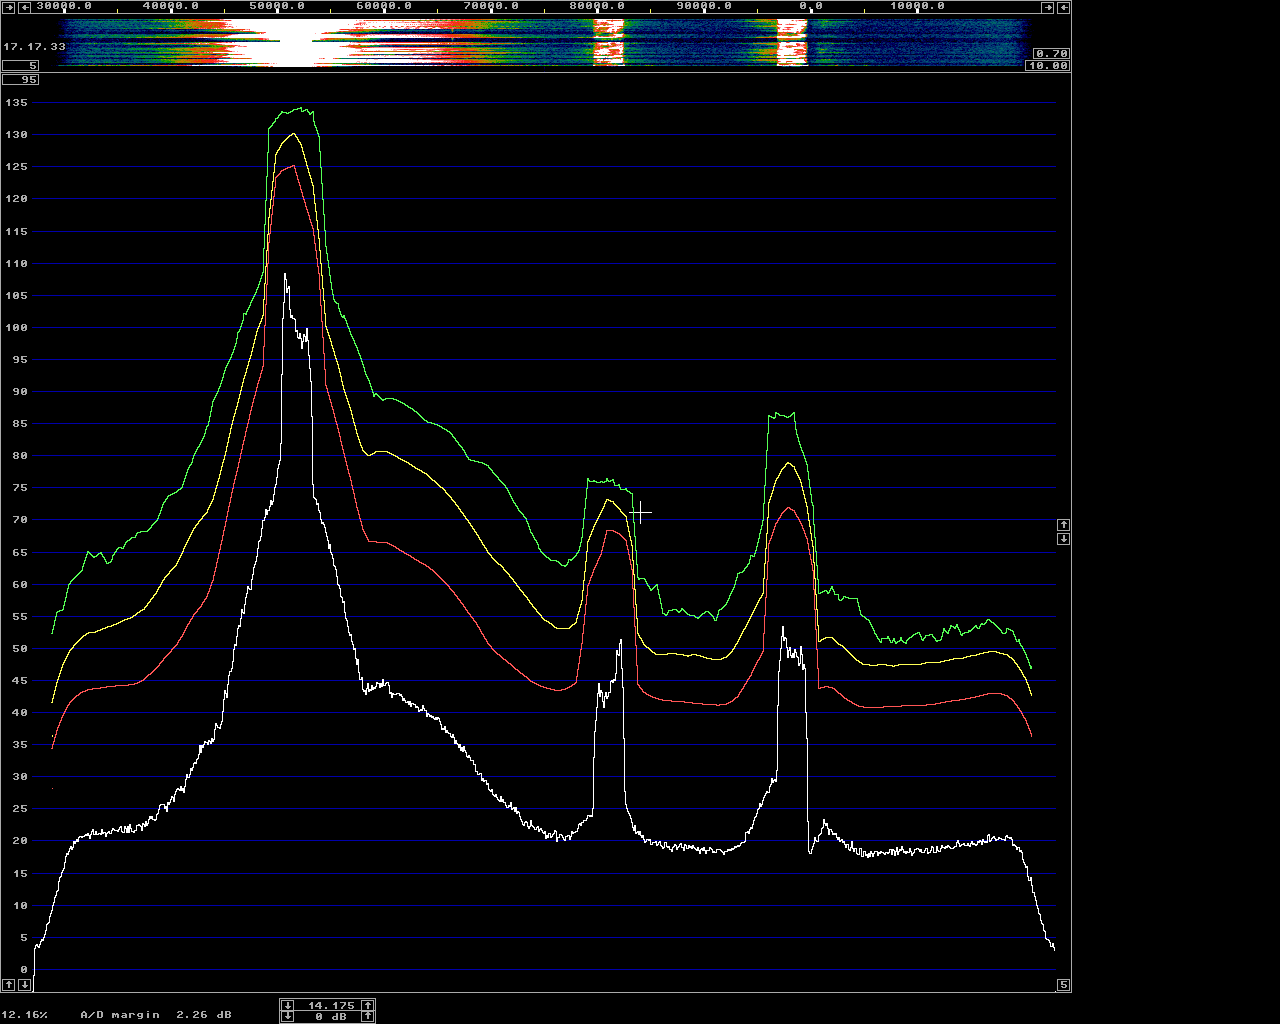The image size is (1280, 1024).
Task: Click the 60000.0 frequency scale label
Action: [x=384, y=6]
